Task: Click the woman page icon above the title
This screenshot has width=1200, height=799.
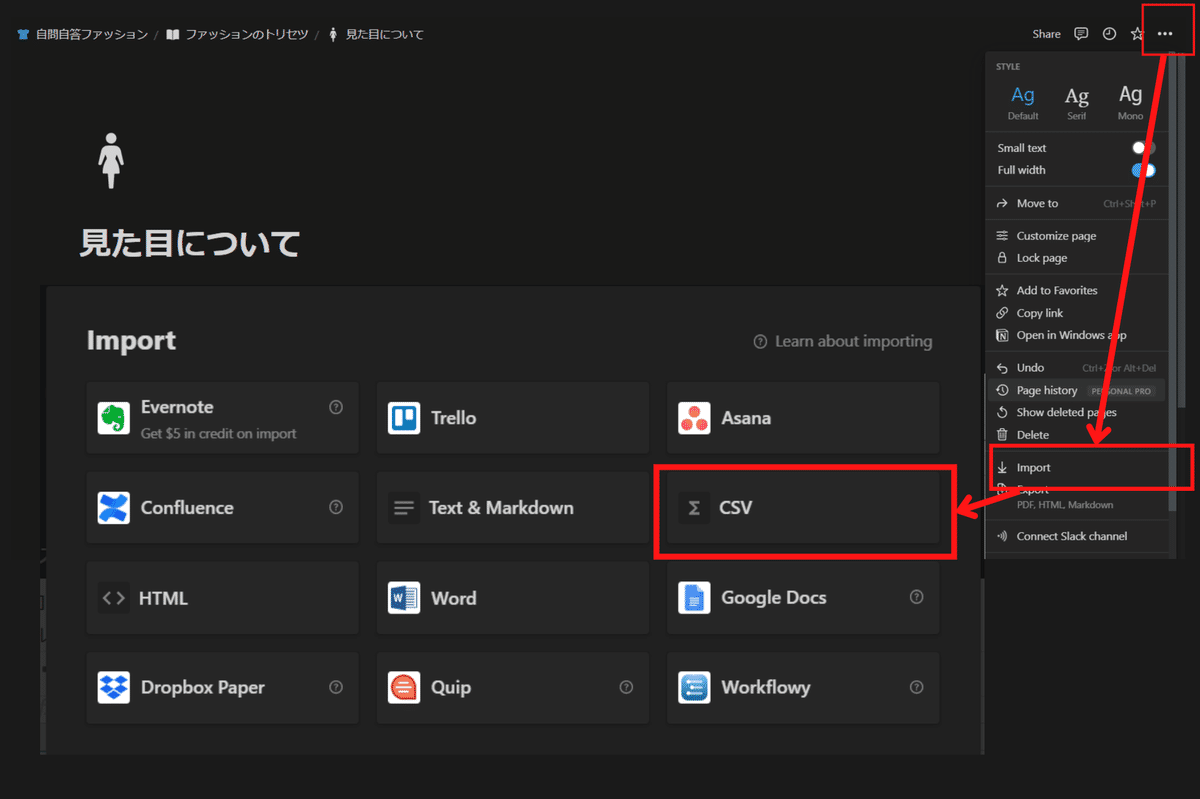Action: pos(109,160)
